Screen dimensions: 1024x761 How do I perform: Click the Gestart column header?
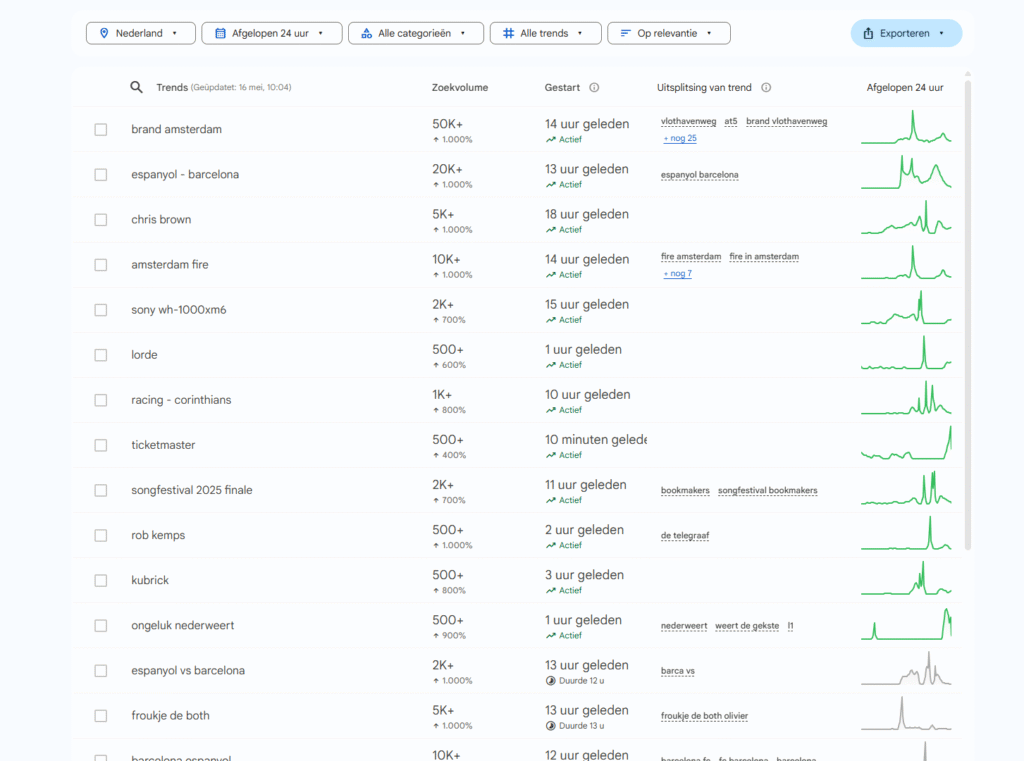tap(562, 88)
